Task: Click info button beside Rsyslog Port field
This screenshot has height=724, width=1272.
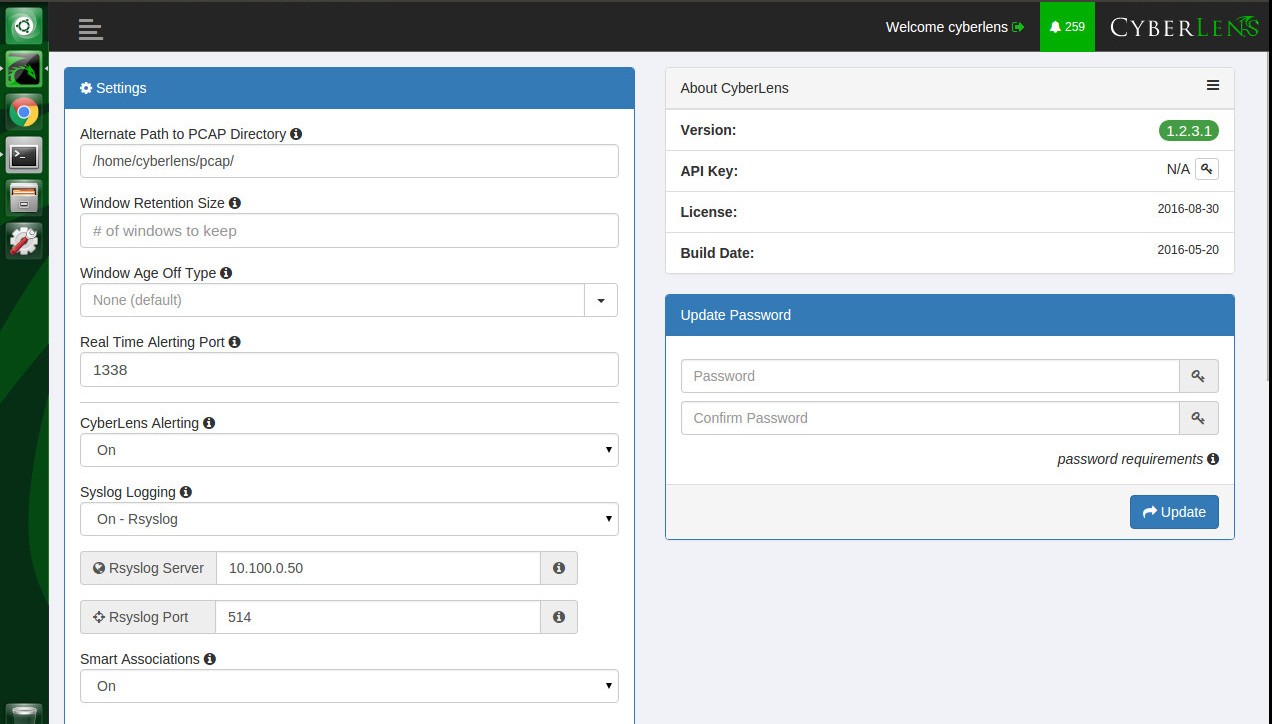Action: point(559,617)
